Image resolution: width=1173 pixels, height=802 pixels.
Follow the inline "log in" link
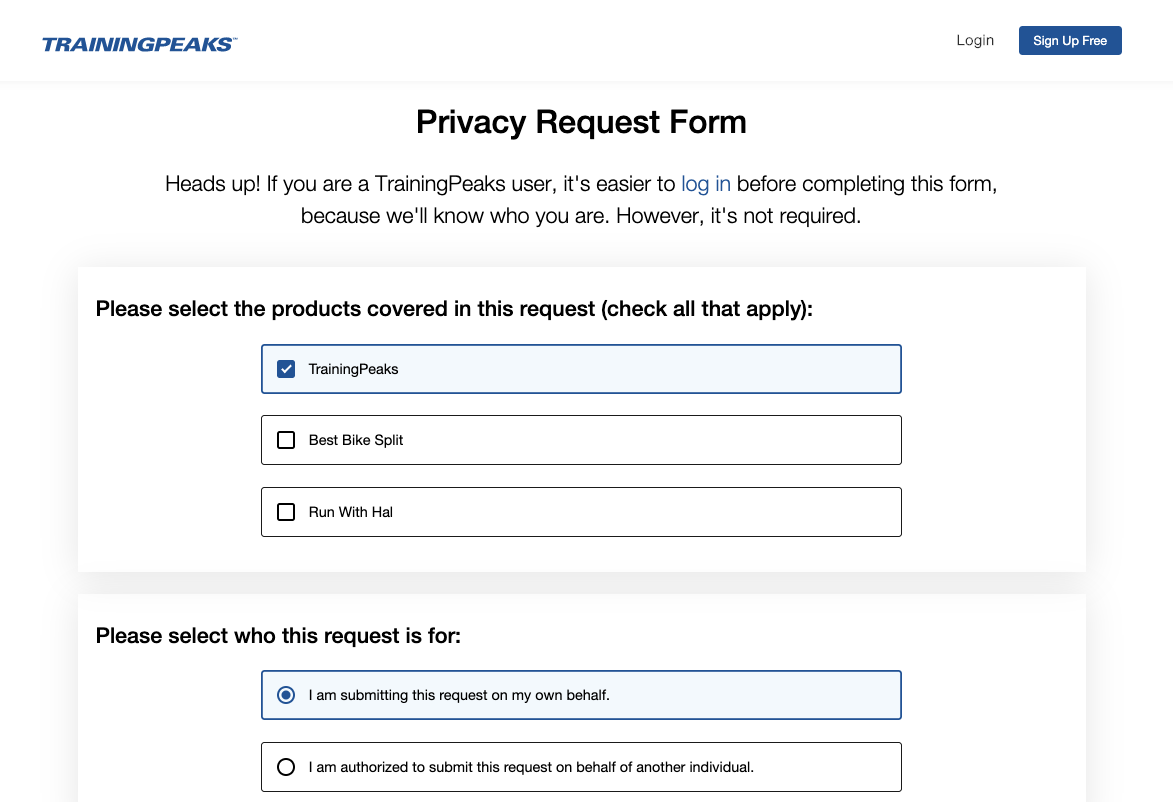point(706,184)
